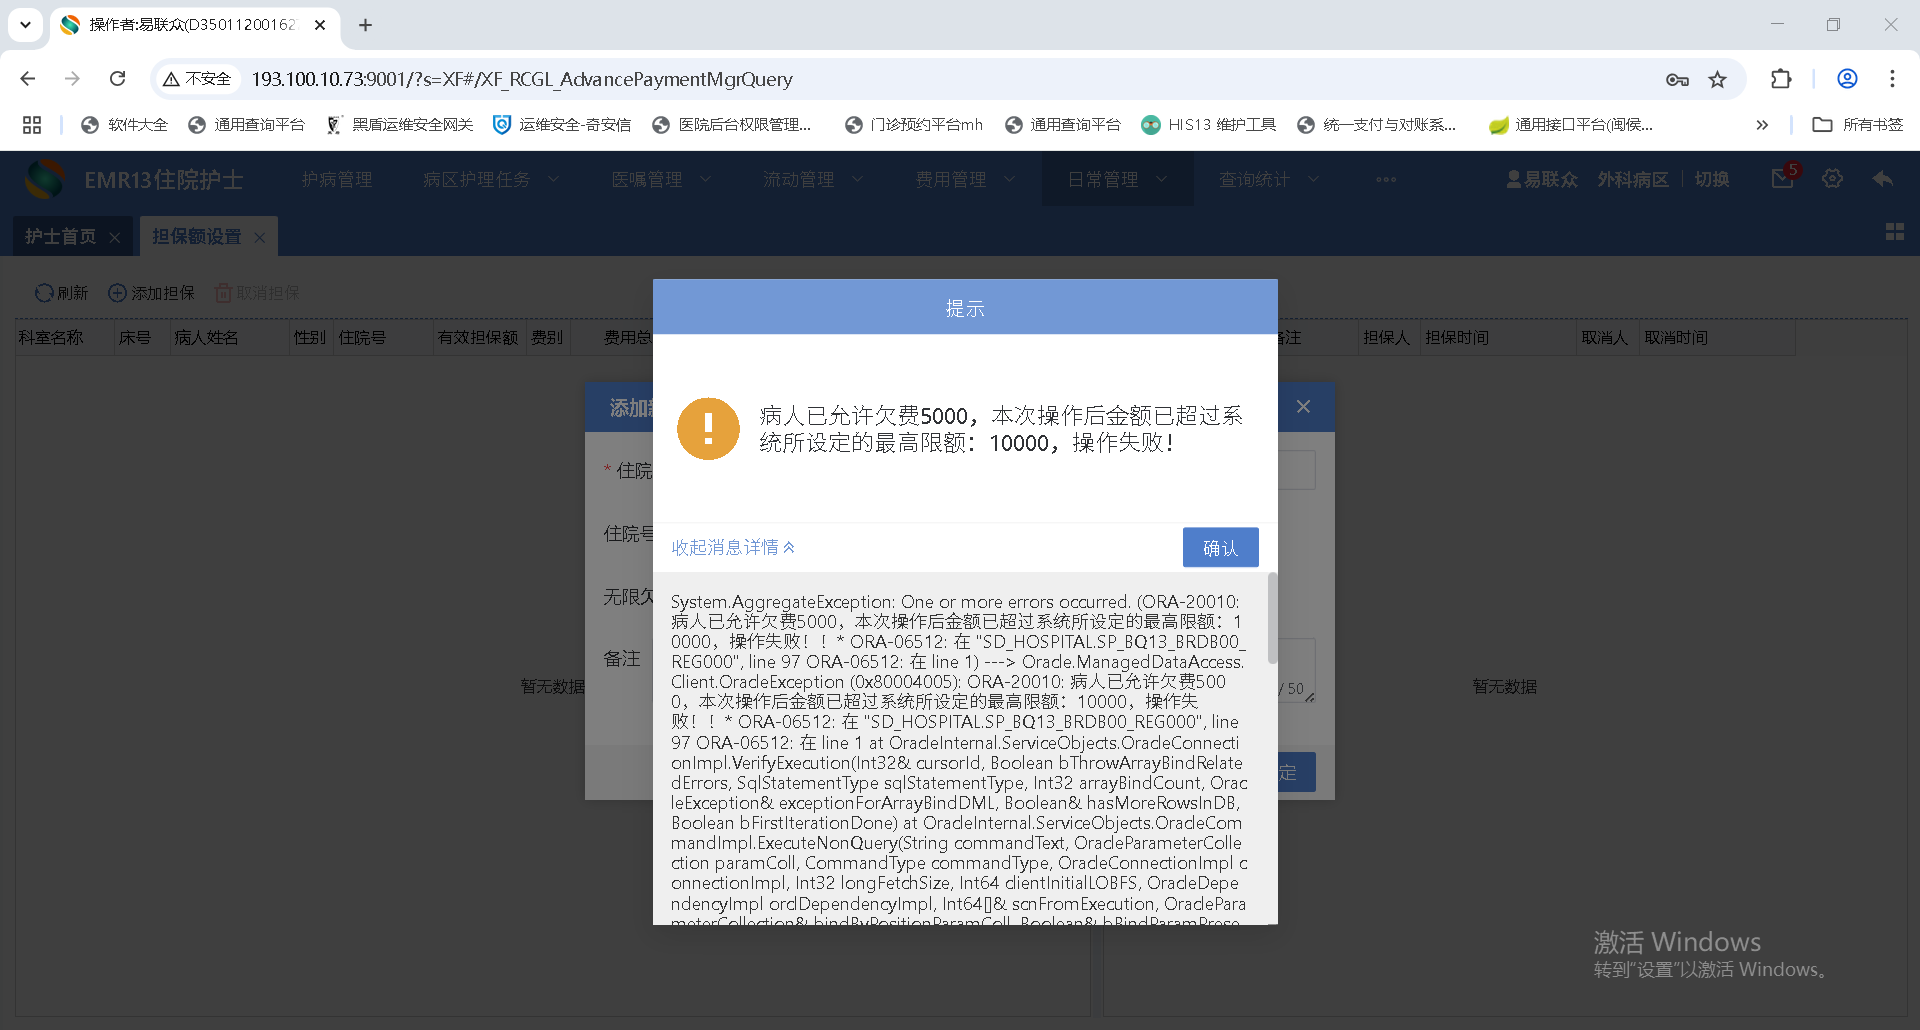Open the bookmarks apps grid icon
This screenshot has width=1920, height=1030.
click(32, 124)
